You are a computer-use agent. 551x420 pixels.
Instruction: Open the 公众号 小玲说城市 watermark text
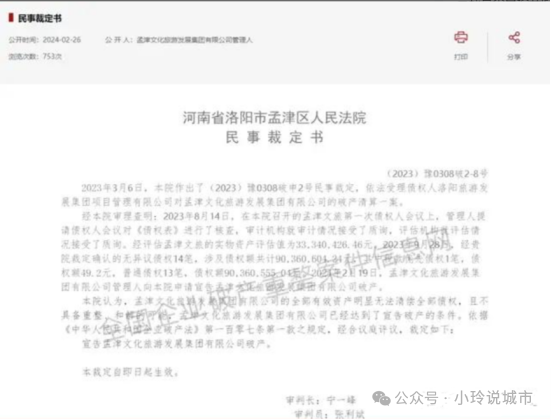(464, 398)
